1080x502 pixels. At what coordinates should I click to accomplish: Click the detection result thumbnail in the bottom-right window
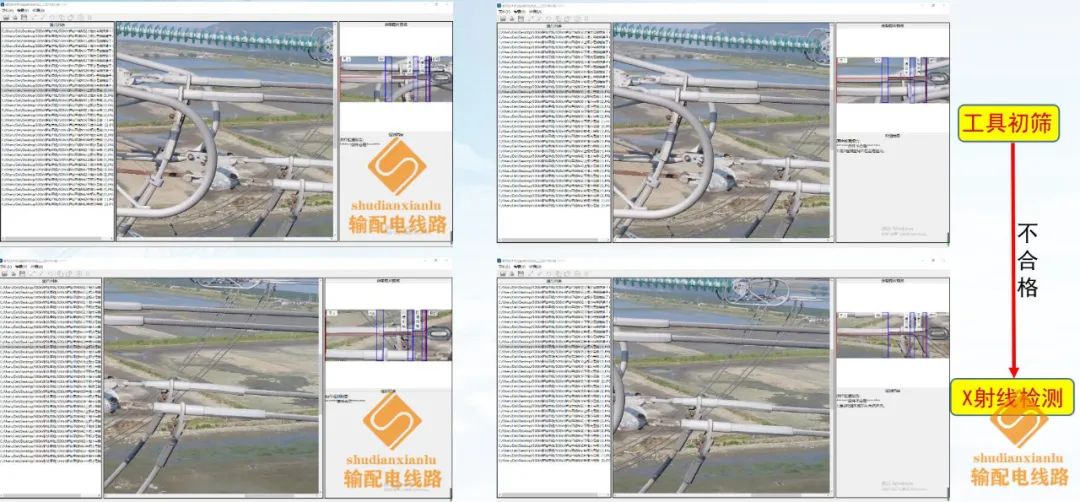(893, 335)
